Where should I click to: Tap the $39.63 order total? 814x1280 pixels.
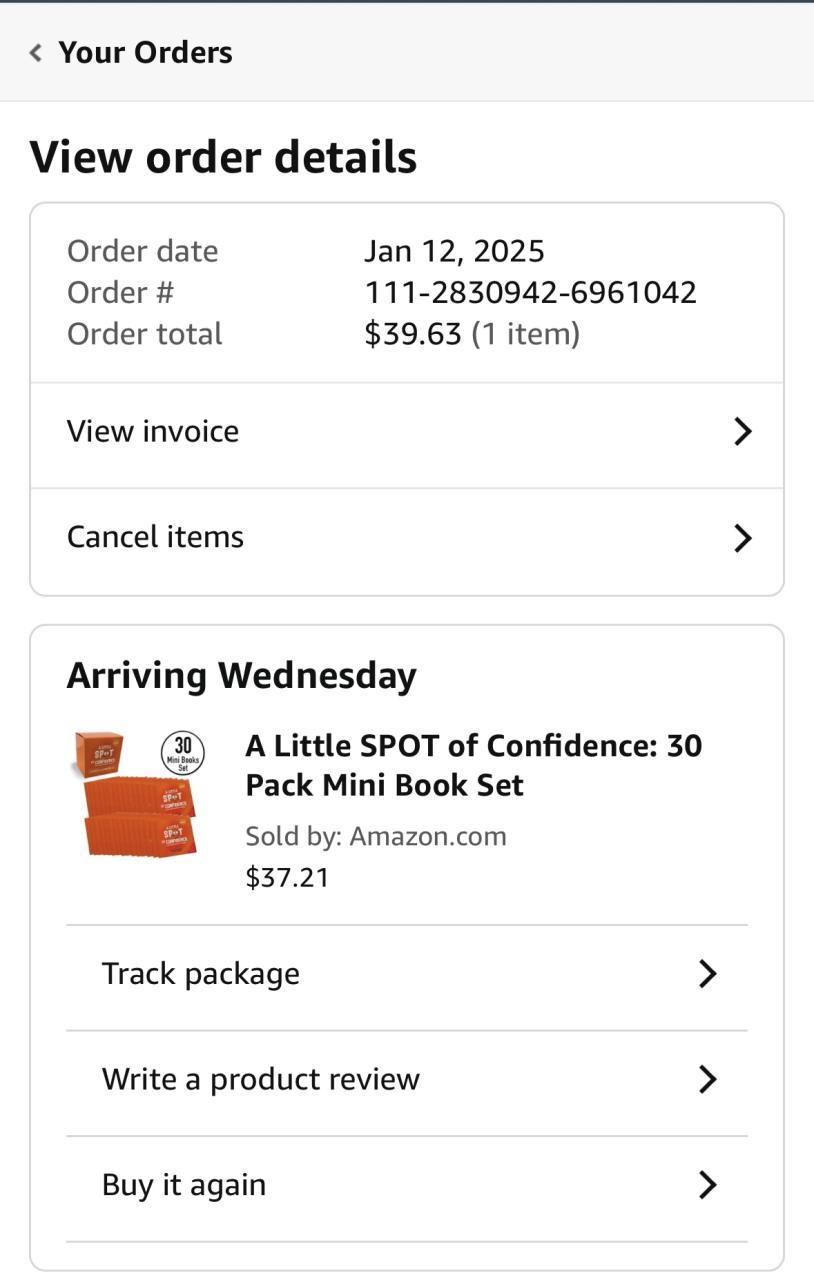click(412, 334)
